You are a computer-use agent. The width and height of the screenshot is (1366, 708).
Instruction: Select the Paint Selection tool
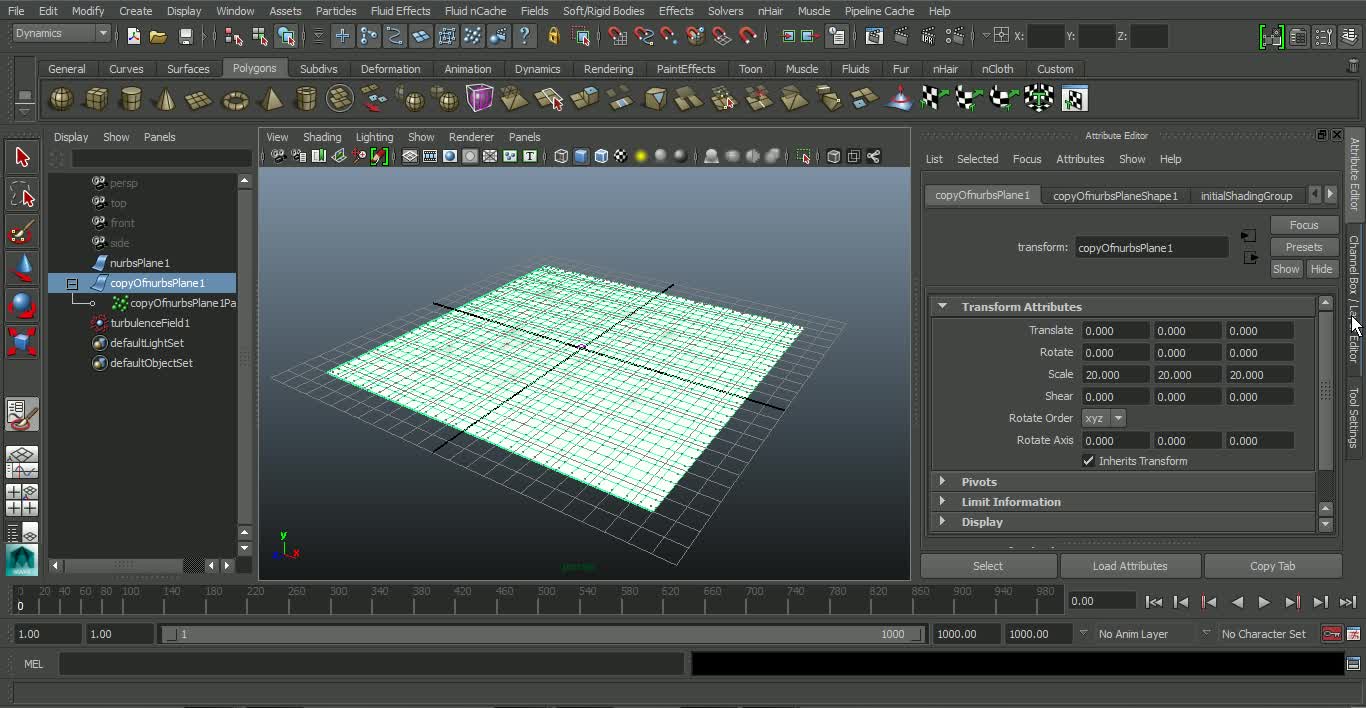(22, 233)
